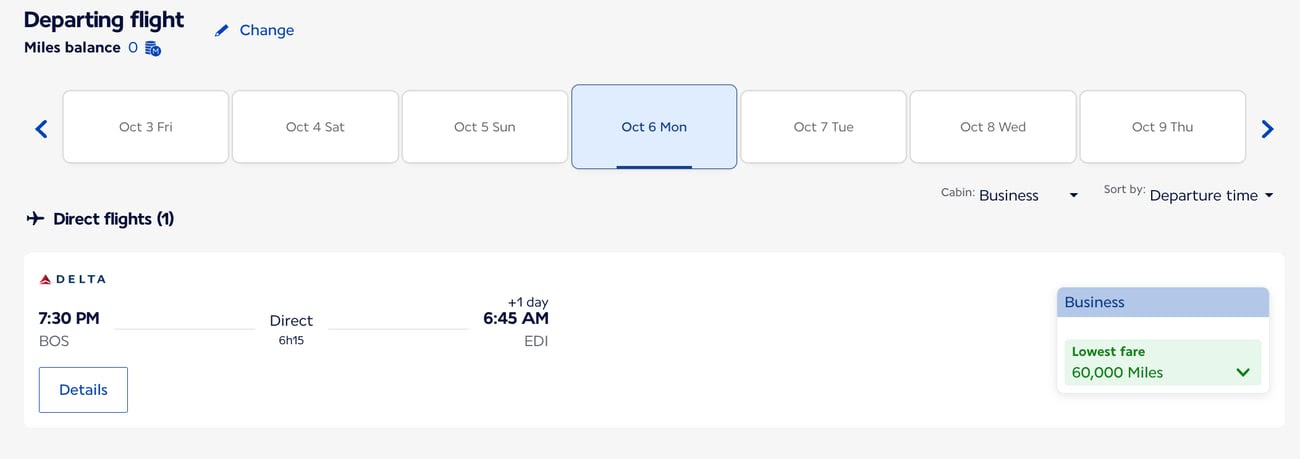Screen dimensions: 1300x459
Task: Expand the 60,000 Miles fare chevron
Action: pos(1243,373)
